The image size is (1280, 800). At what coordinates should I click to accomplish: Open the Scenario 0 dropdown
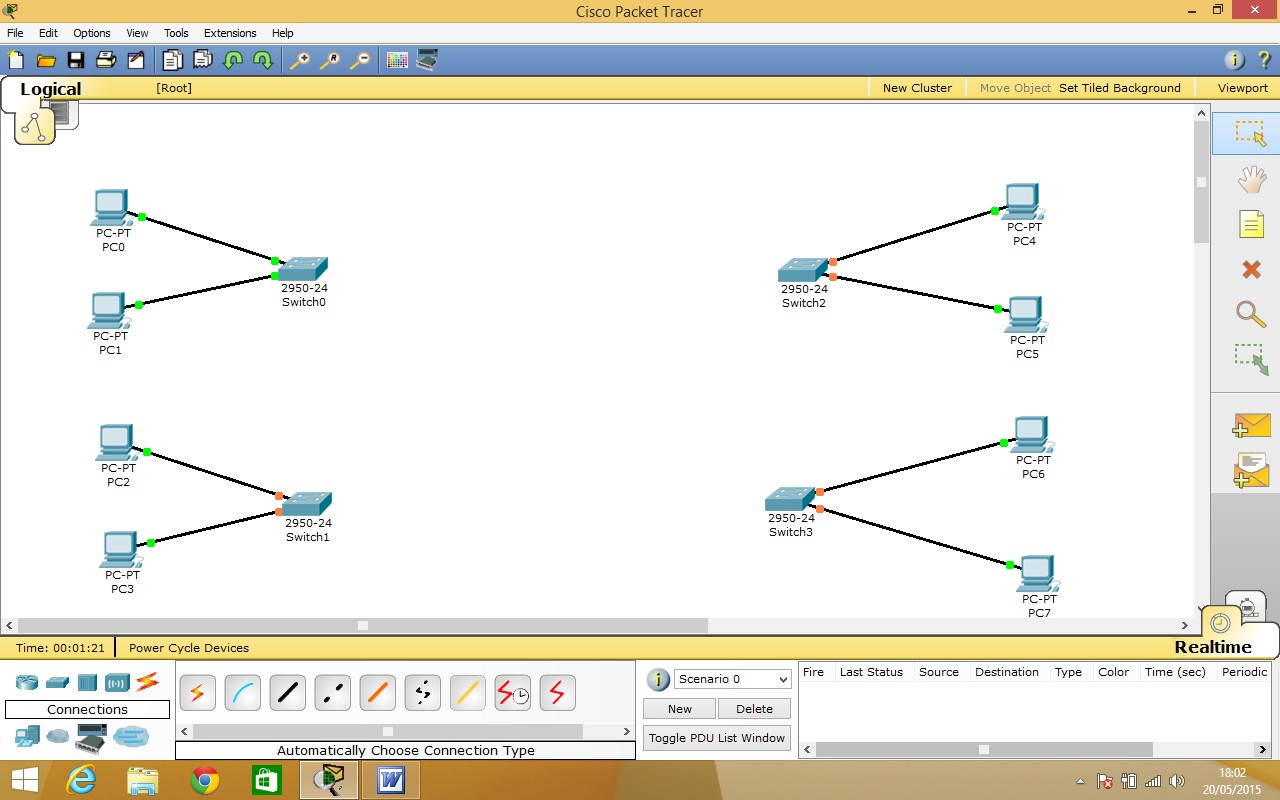coord(733,679)
